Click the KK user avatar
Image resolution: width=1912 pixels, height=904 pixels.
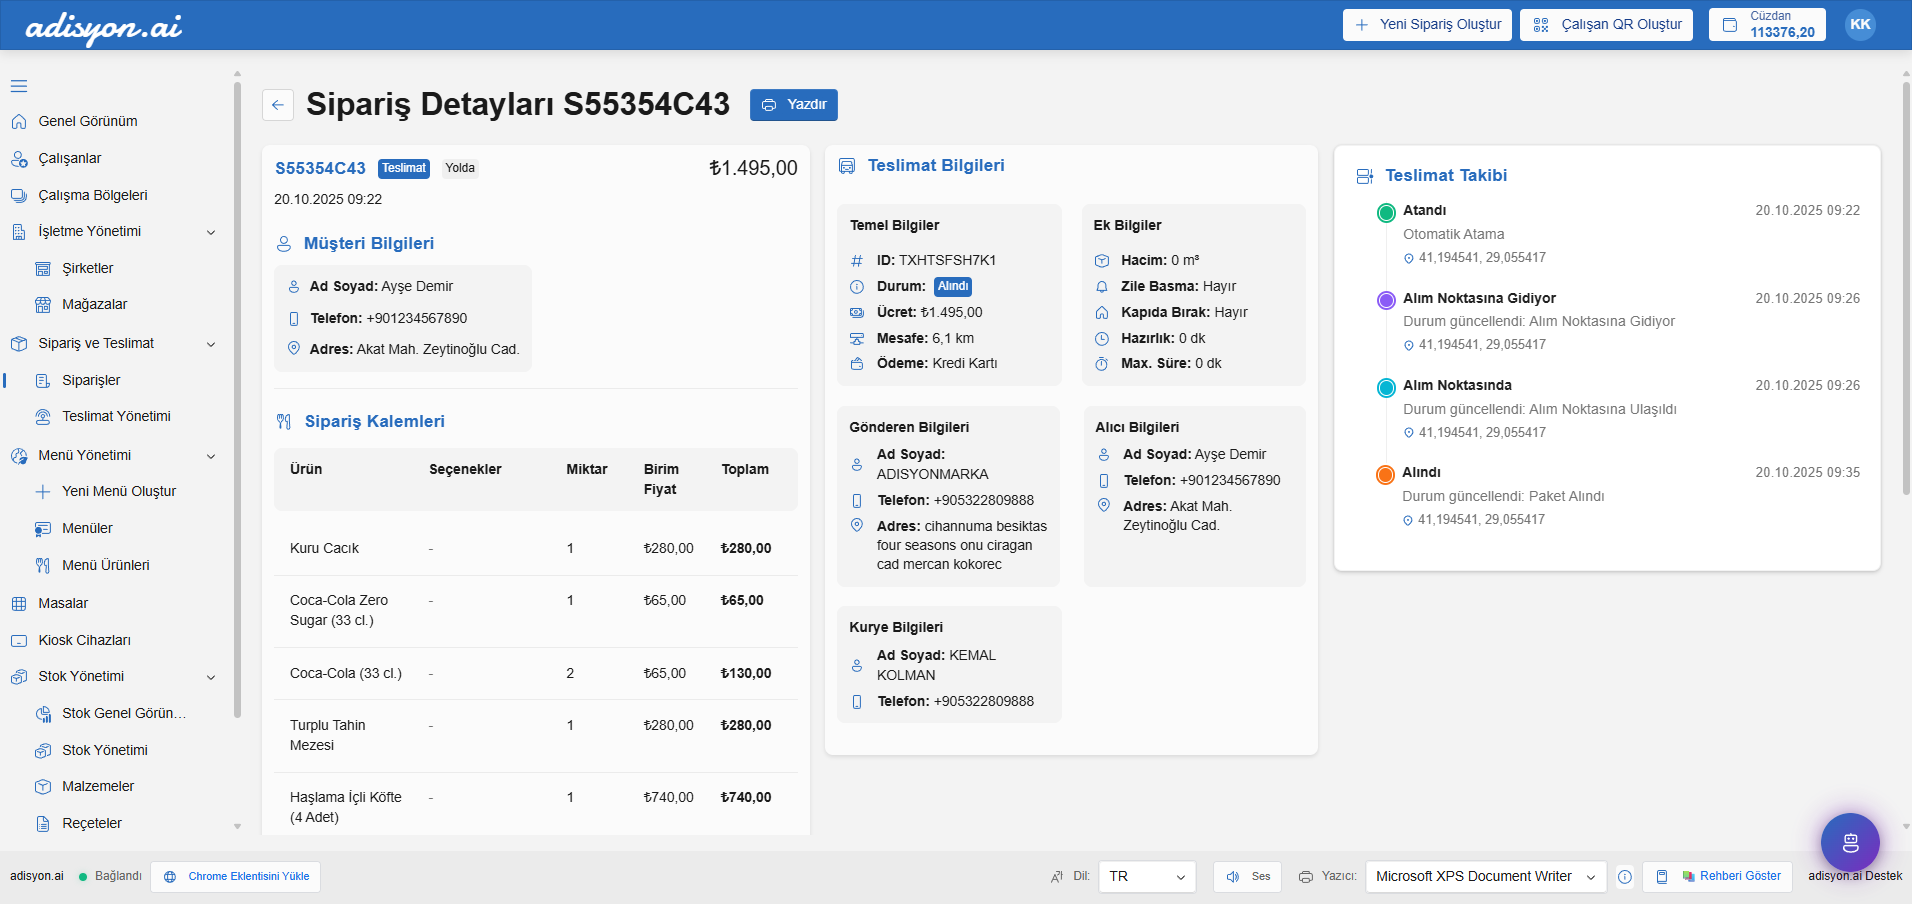tap(1860, 25)
